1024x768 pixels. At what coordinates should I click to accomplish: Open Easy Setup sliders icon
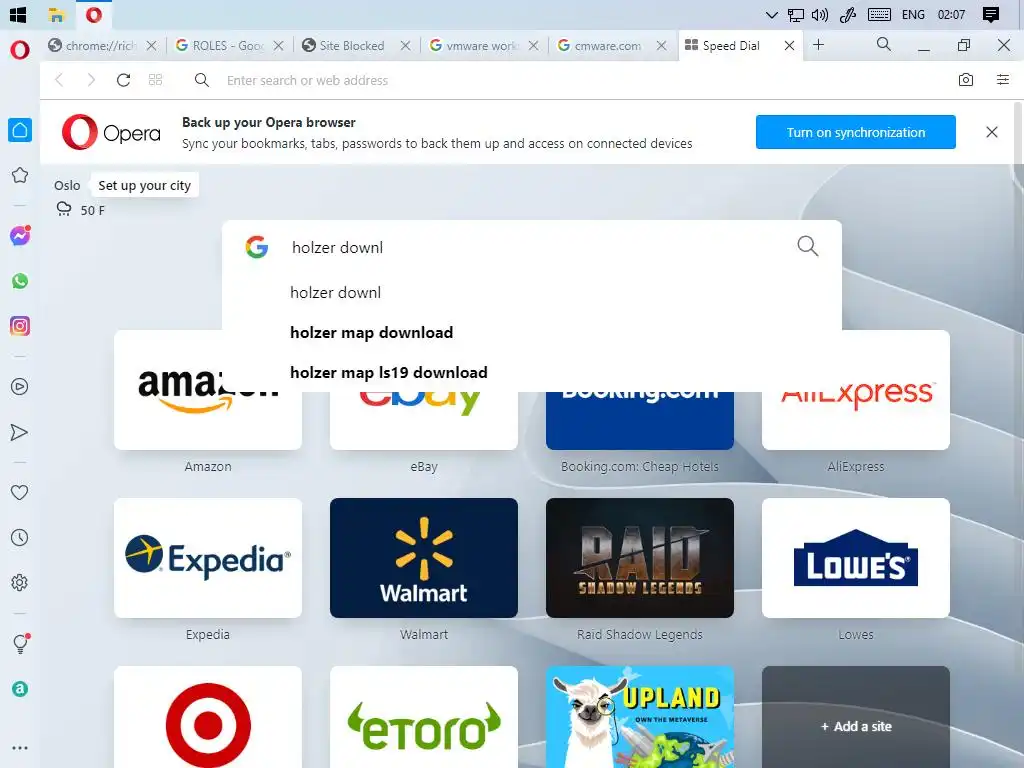coord(1002,80)
